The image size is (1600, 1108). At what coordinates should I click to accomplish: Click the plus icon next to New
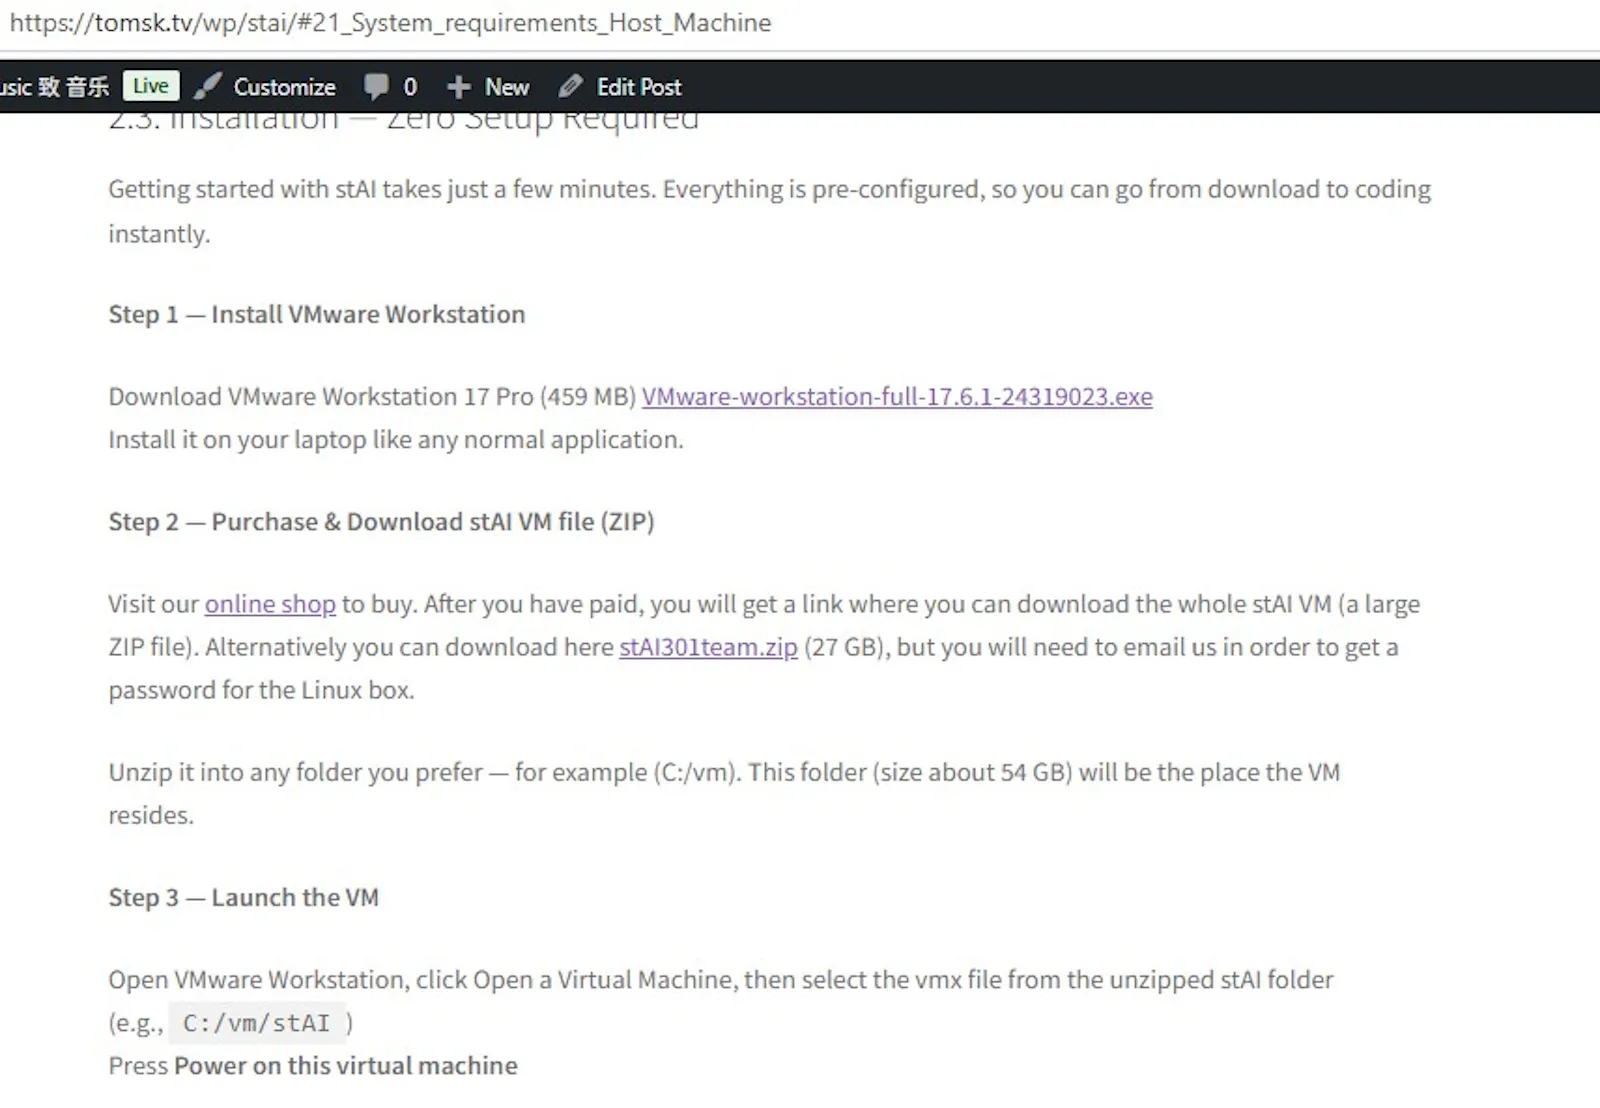458,87
